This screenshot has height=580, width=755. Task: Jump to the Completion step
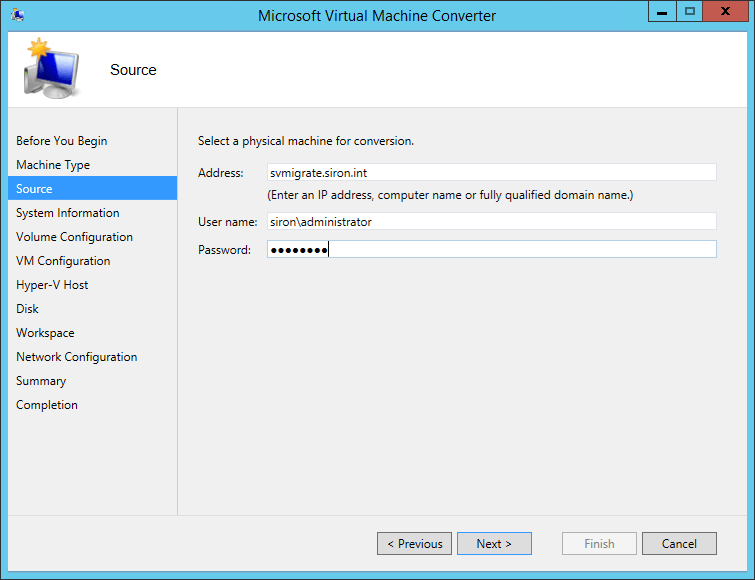point(47,405)
